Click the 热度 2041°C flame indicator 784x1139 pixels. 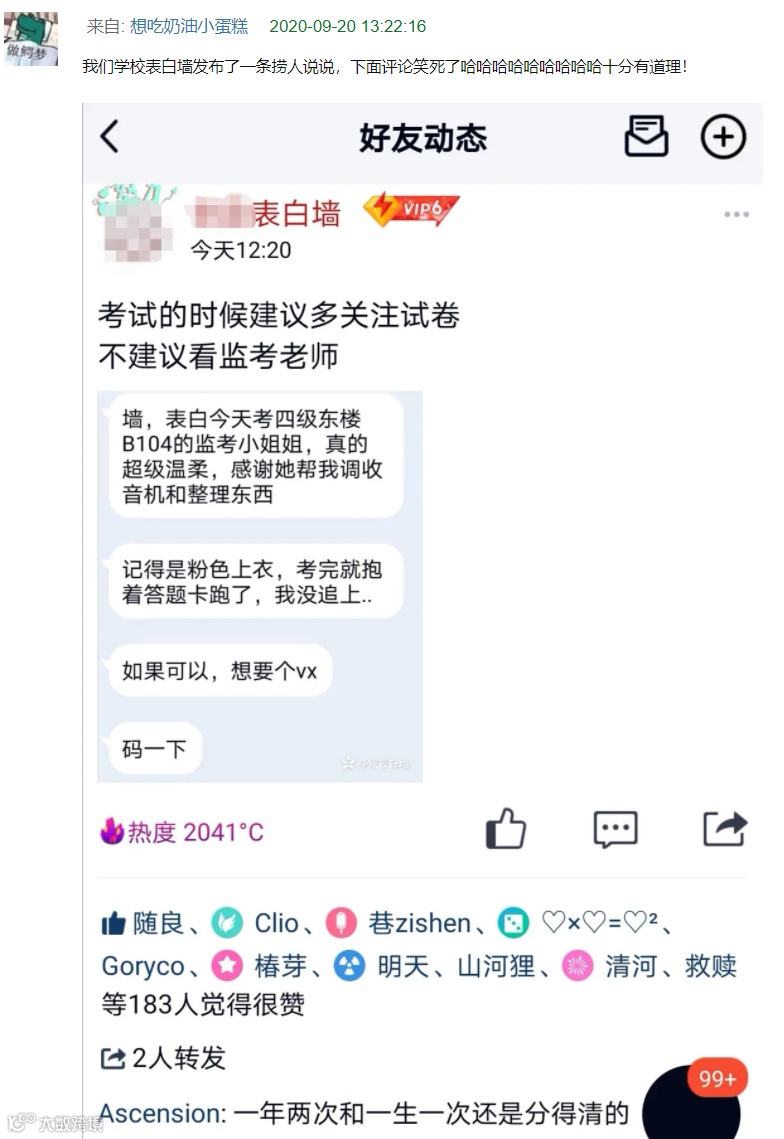[x=182, y=831]
